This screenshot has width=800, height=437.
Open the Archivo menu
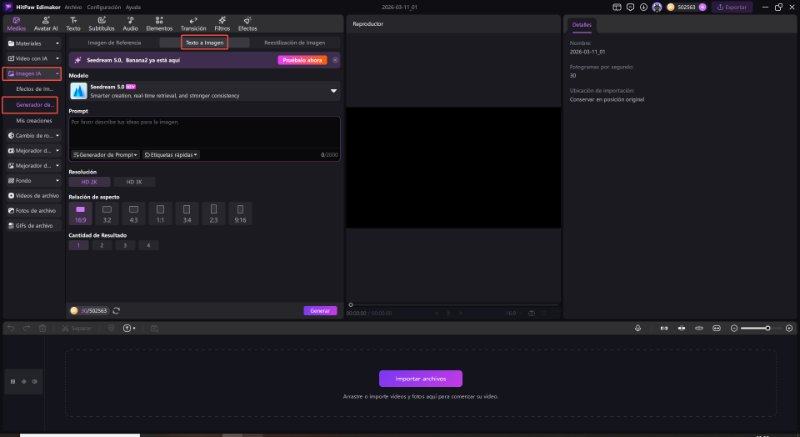[73, 7]
